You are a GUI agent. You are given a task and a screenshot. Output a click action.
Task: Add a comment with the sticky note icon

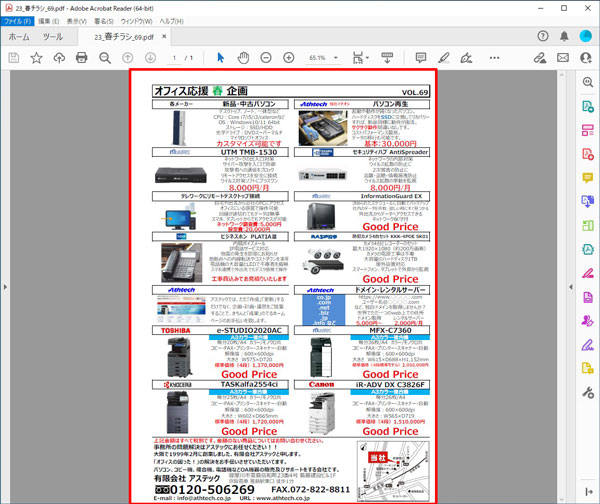(x=420, y=58)
